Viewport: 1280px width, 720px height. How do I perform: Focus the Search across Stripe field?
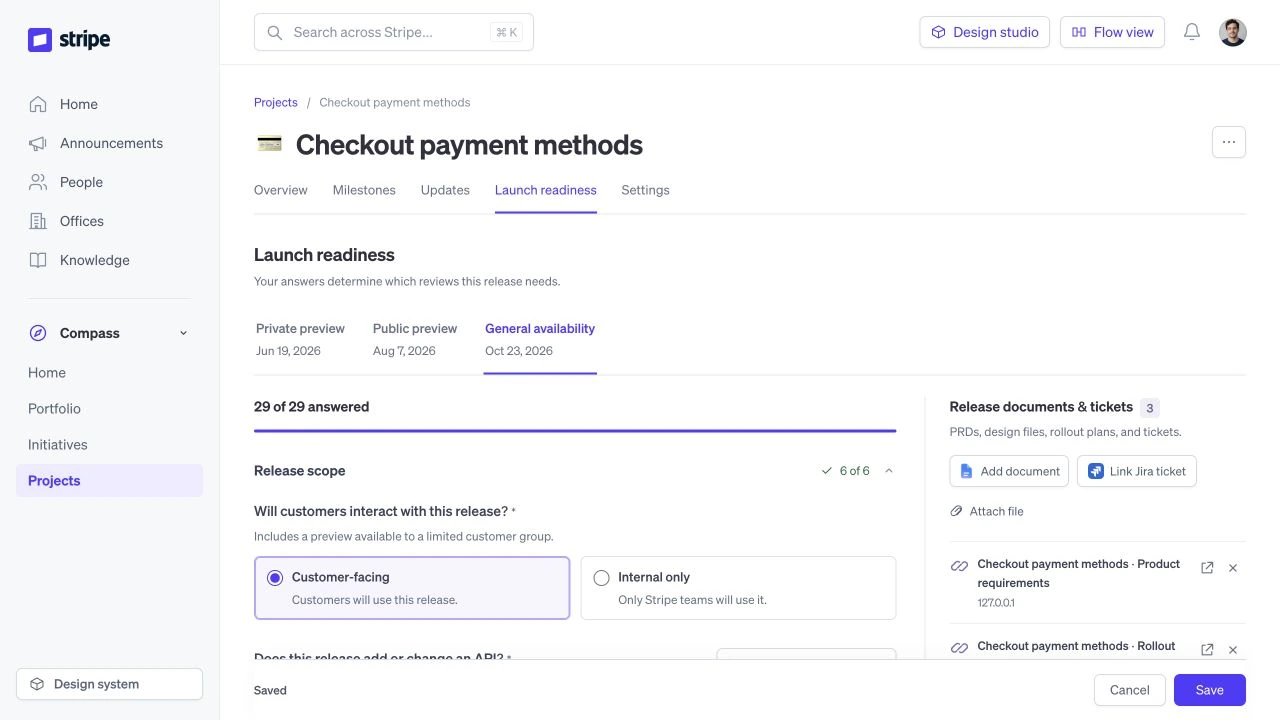coord(394,32)
